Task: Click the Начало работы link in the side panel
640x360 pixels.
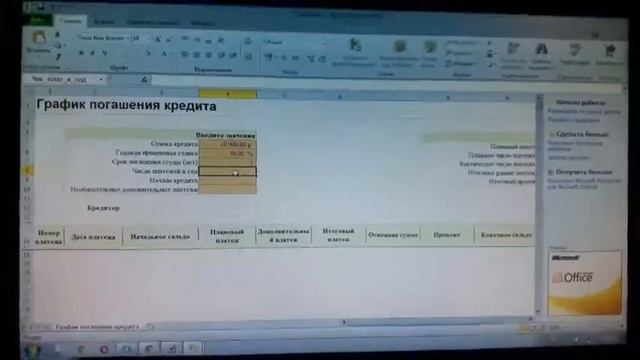Action: pyautogui.click(x=580, y=102)
